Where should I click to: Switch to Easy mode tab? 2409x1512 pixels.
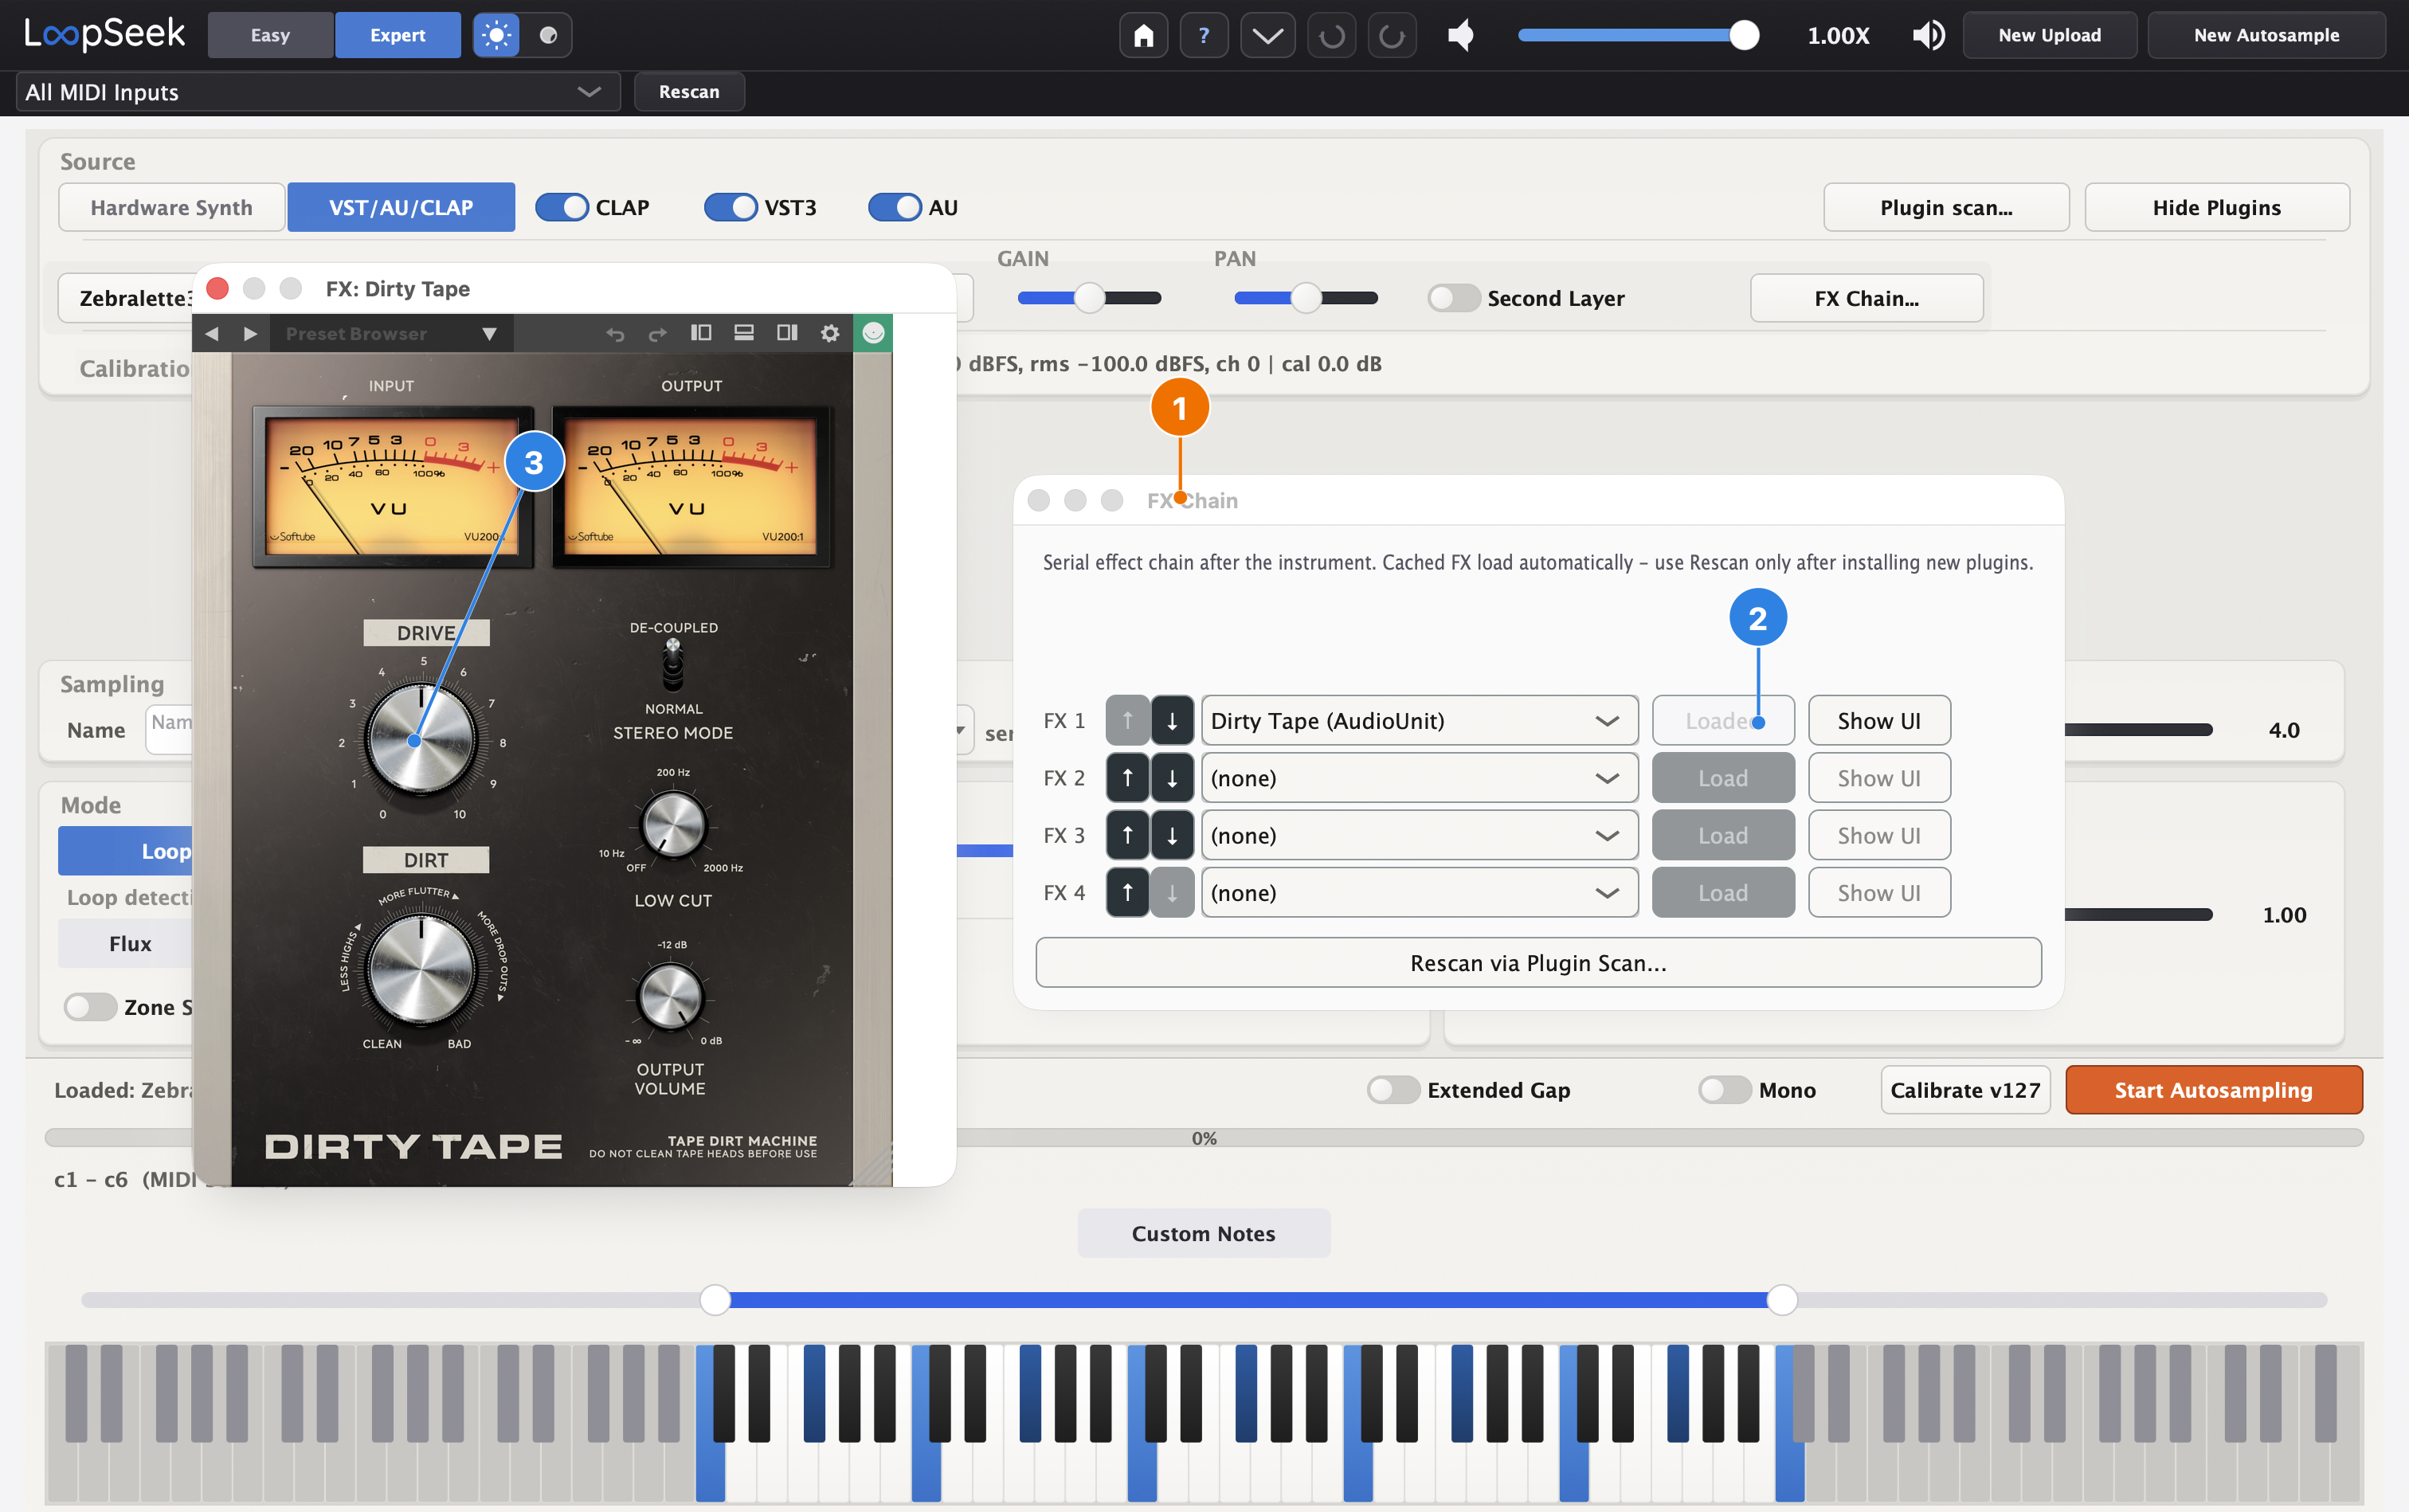point(270,35)
